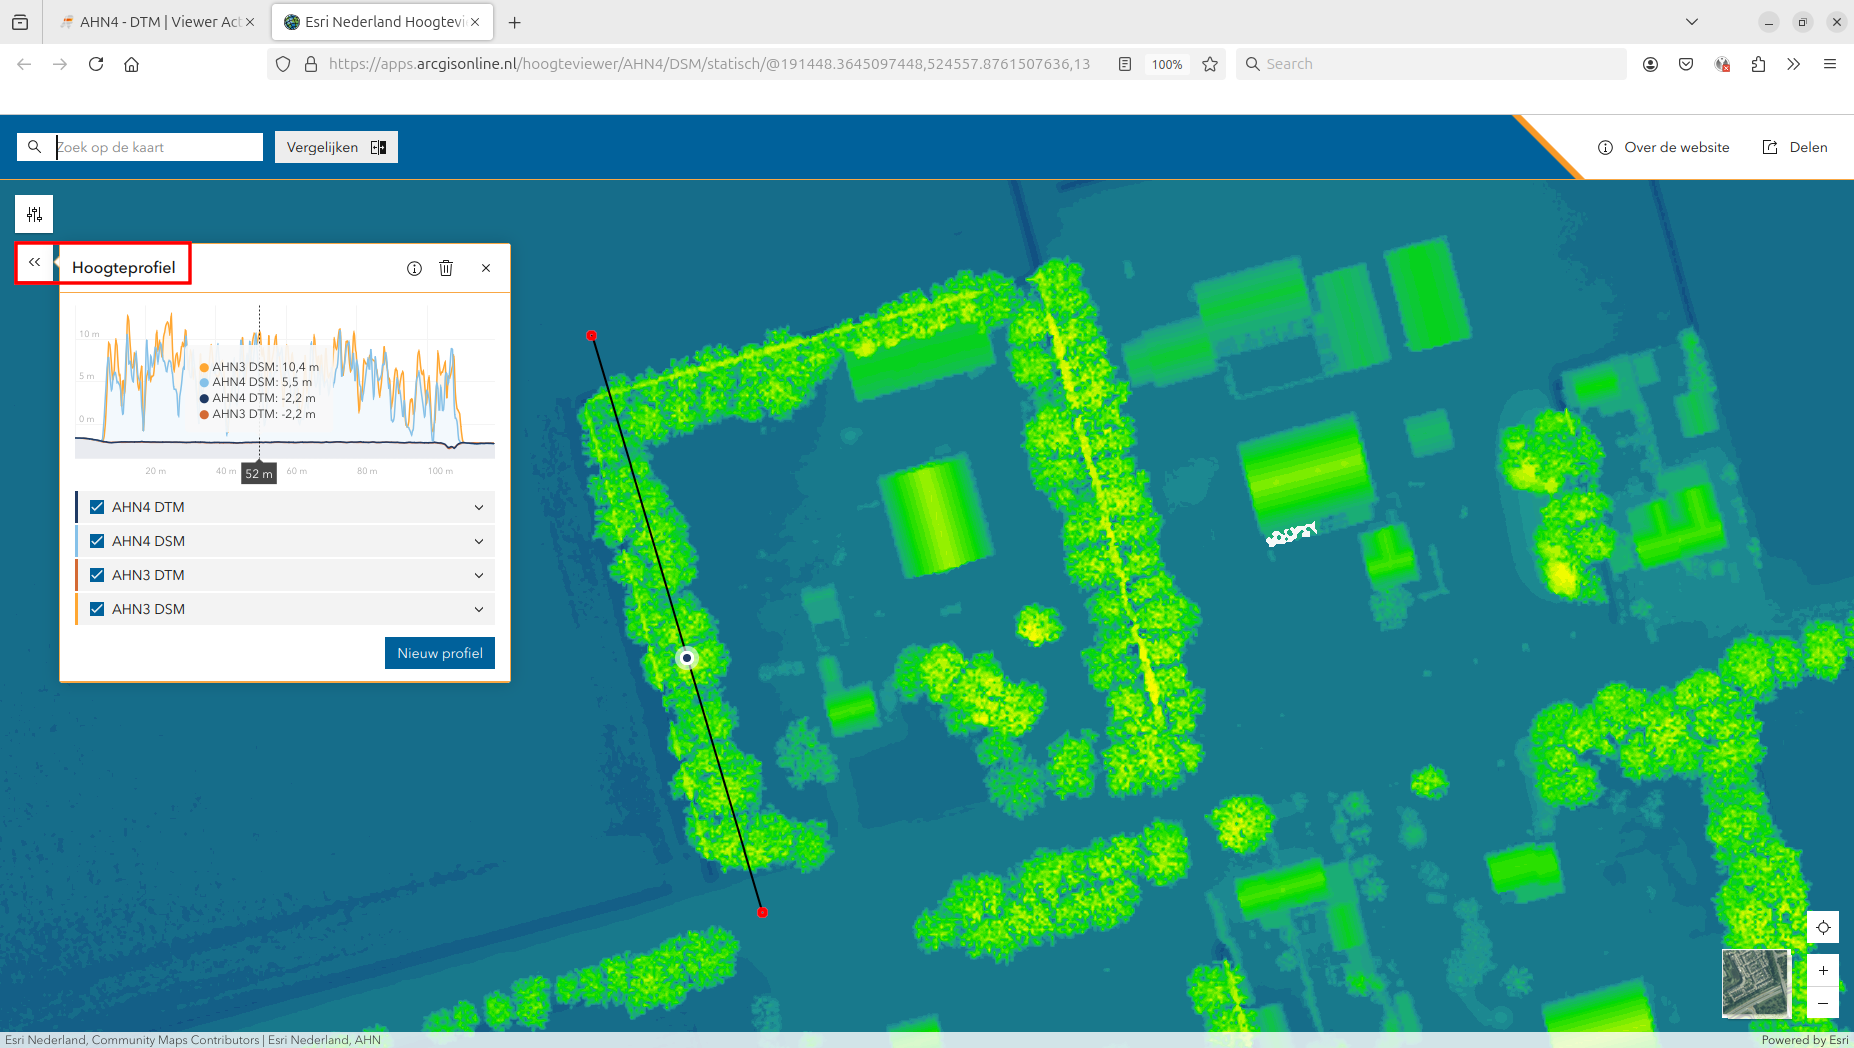Close the Hoogteprofiel panel

[486, 268]
